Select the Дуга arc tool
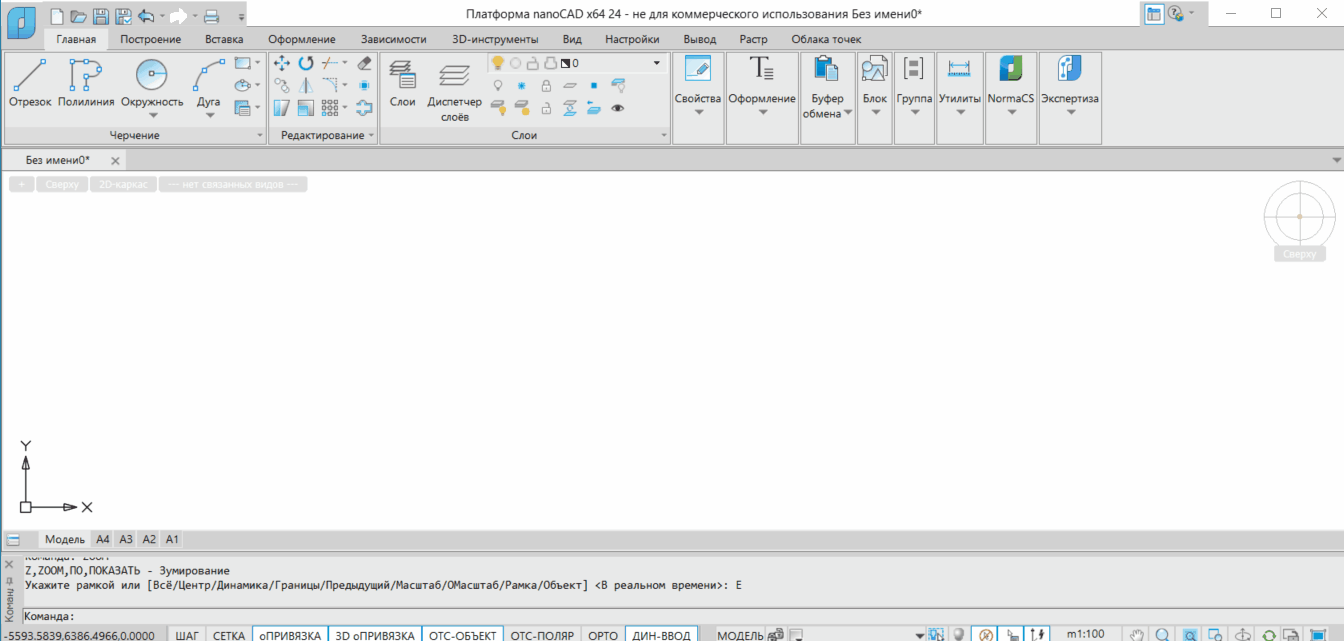The image size is (1344, 641). [x=209, y=88]
